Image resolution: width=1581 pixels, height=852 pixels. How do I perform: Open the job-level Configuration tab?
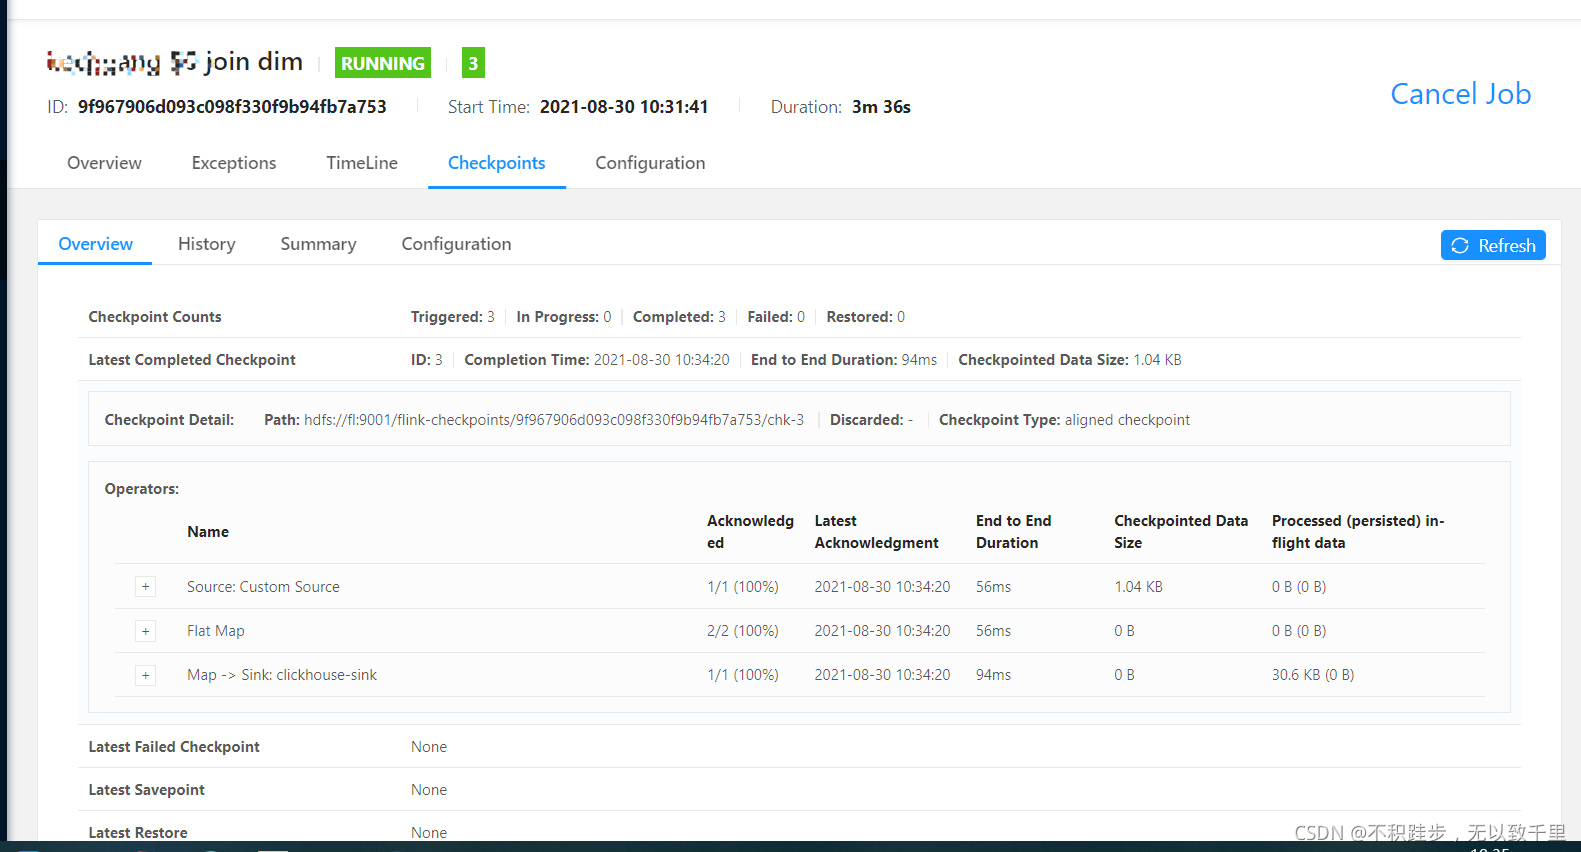pos(650,163)
